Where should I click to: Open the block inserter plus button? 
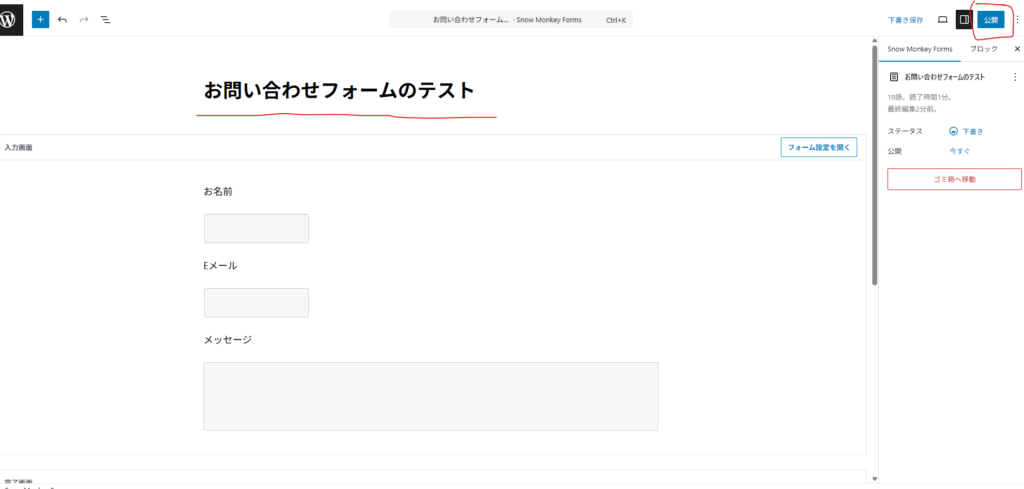(x=40, y=20)
